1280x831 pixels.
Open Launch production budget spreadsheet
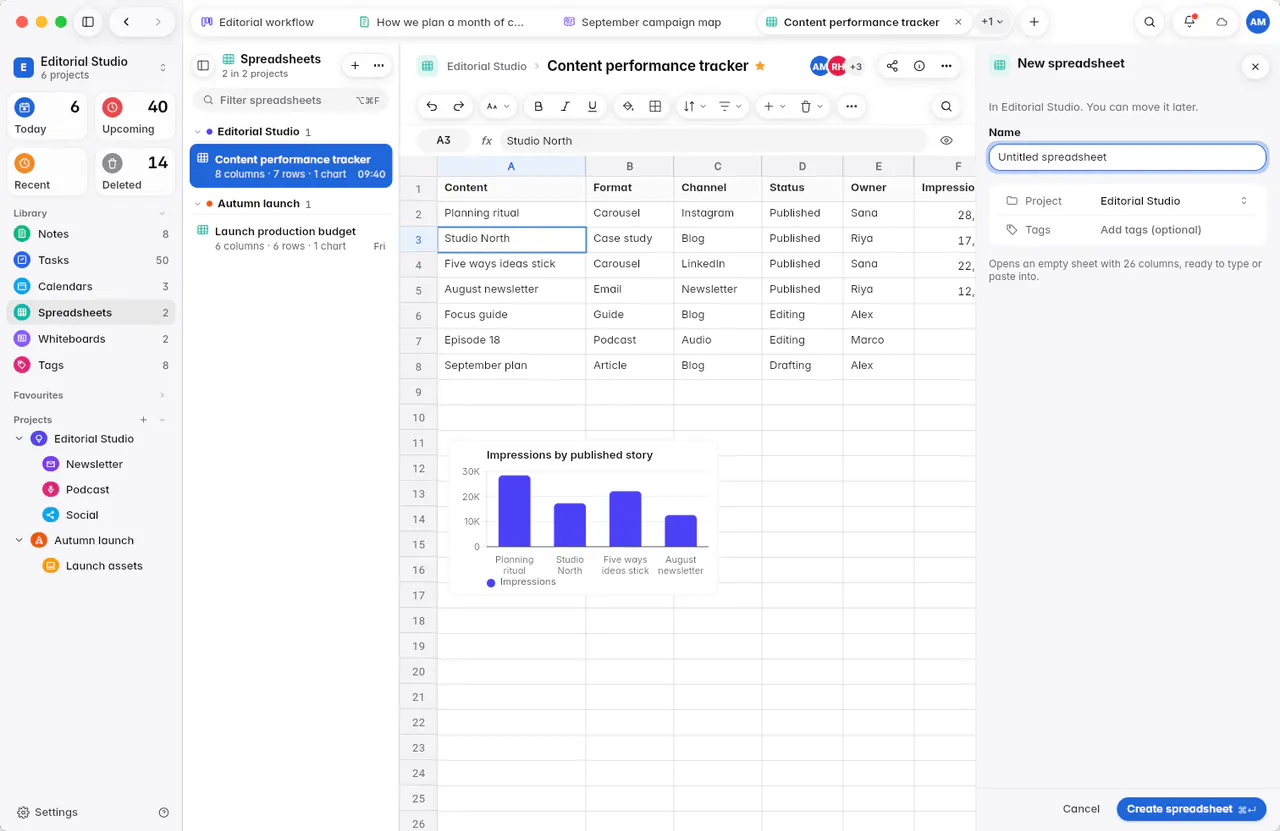[291, 238]
